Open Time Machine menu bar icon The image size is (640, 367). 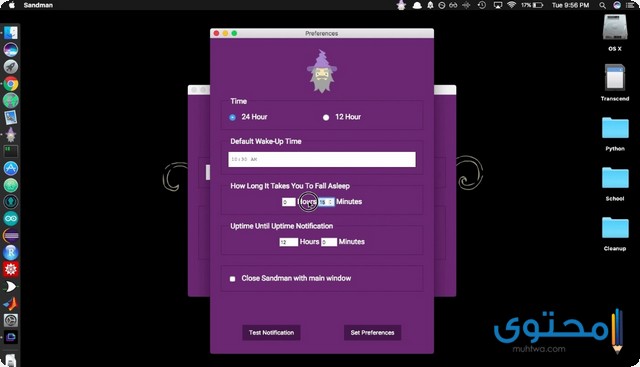[482, 5]
